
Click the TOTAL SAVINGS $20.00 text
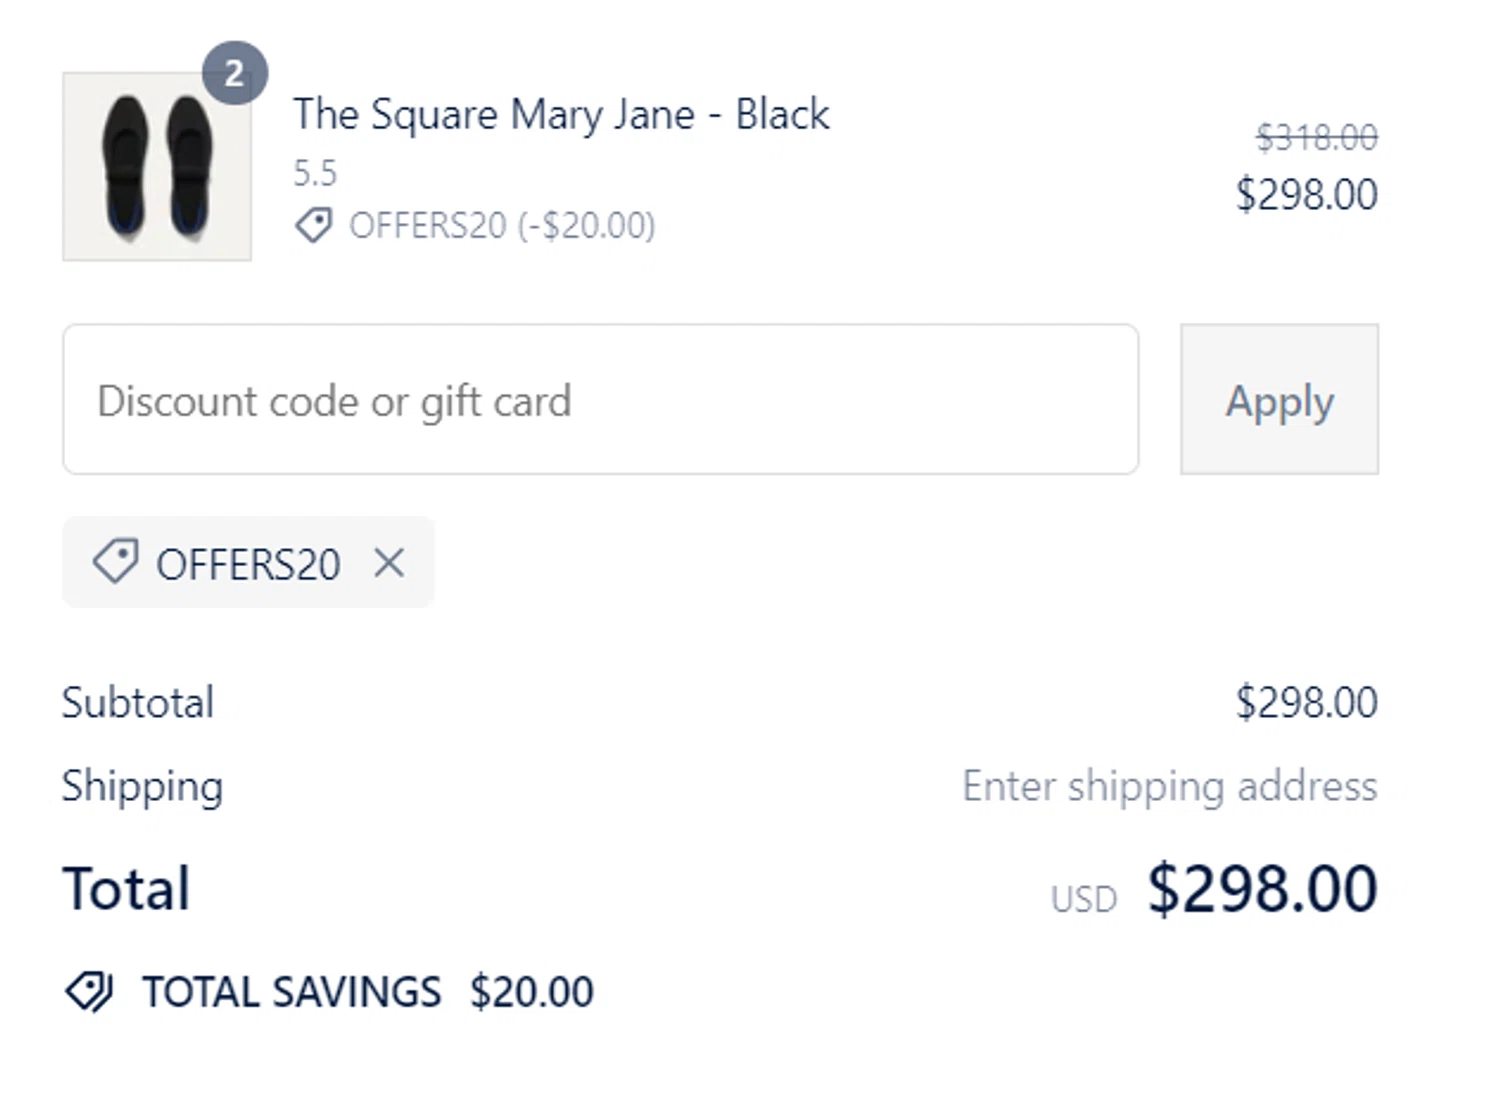(368, 992)
